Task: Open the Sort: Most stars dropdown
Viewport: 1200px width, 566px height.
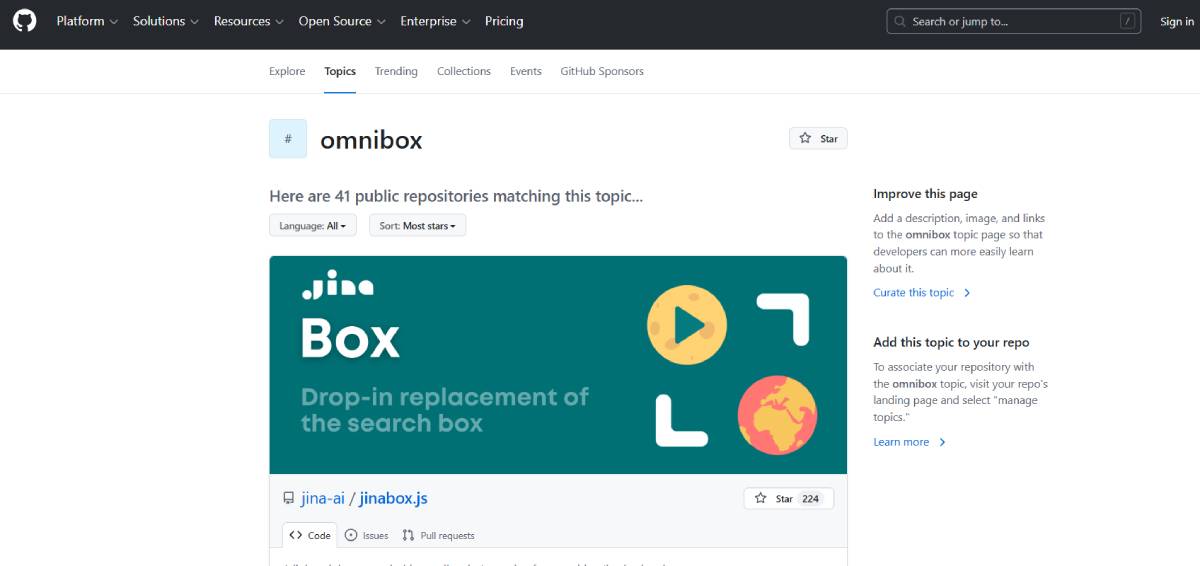Action: point(417,226)
